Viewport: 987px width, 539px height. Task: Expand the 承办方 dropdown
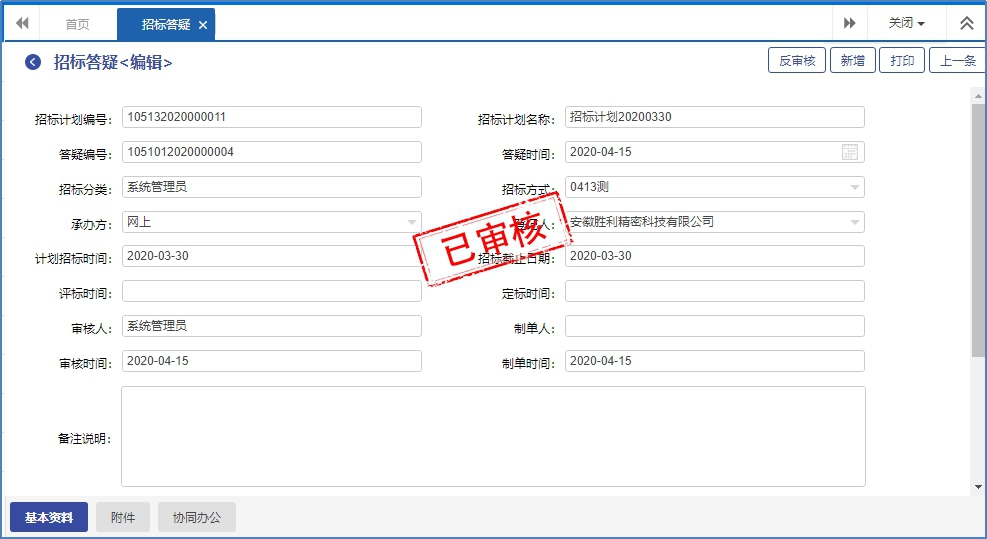[411, 222]
